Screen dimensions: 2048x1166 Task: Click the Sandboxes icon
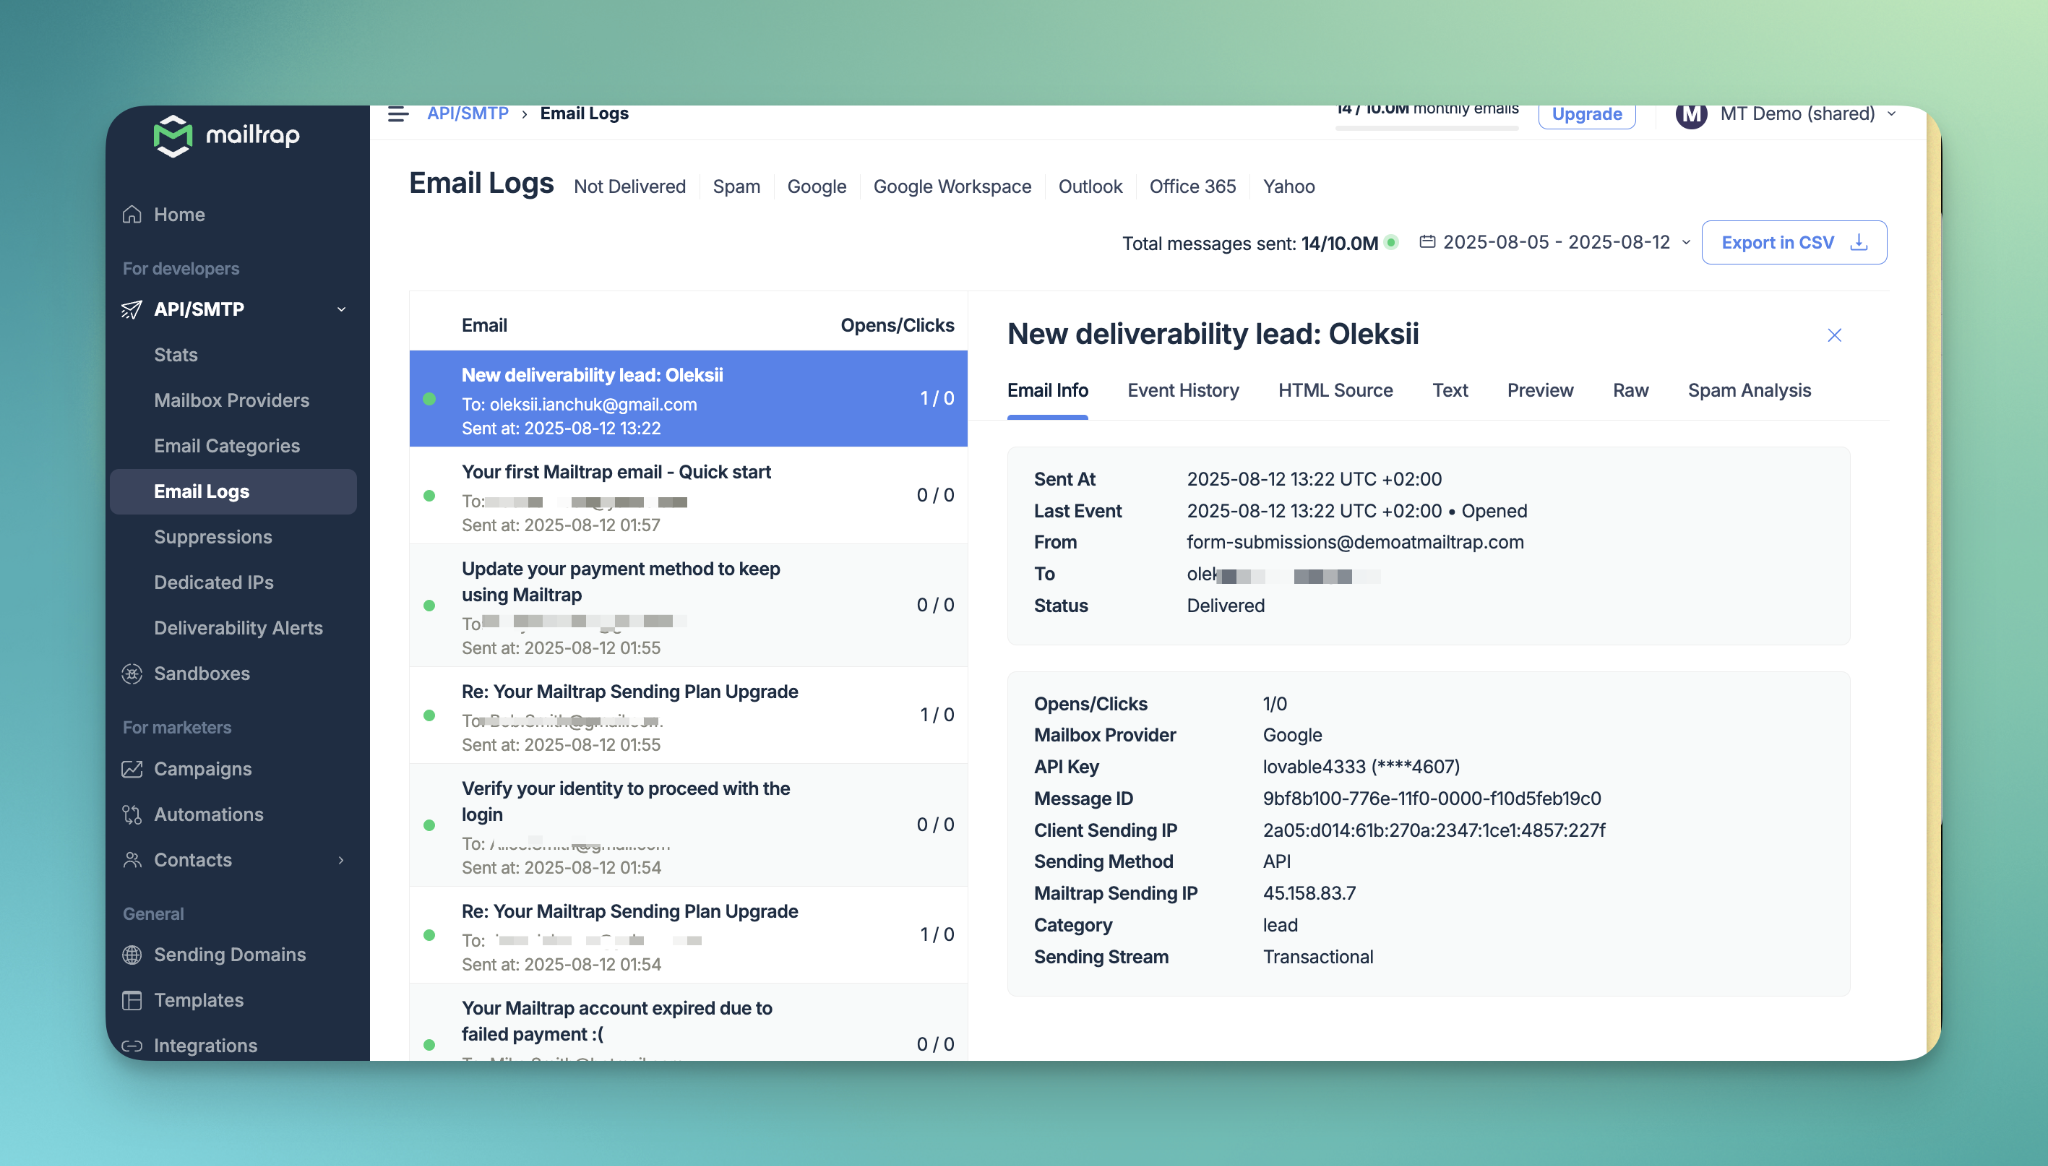click(132, 674)
